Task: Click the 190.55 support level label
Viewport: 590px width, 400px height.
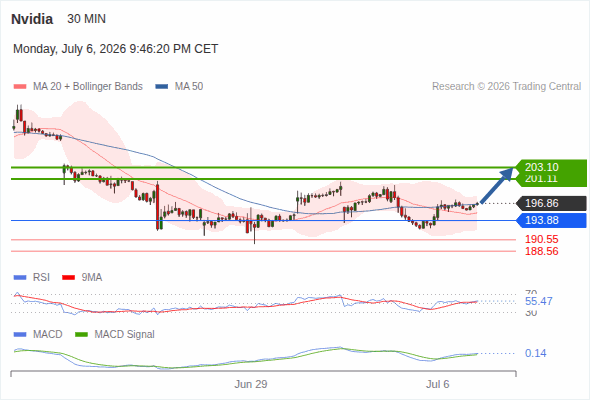Action: click(541, 239)
